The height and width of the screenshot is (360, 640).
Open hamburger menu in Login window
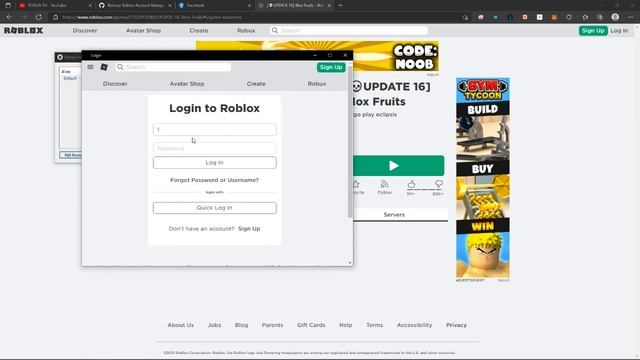click(90, 67)
